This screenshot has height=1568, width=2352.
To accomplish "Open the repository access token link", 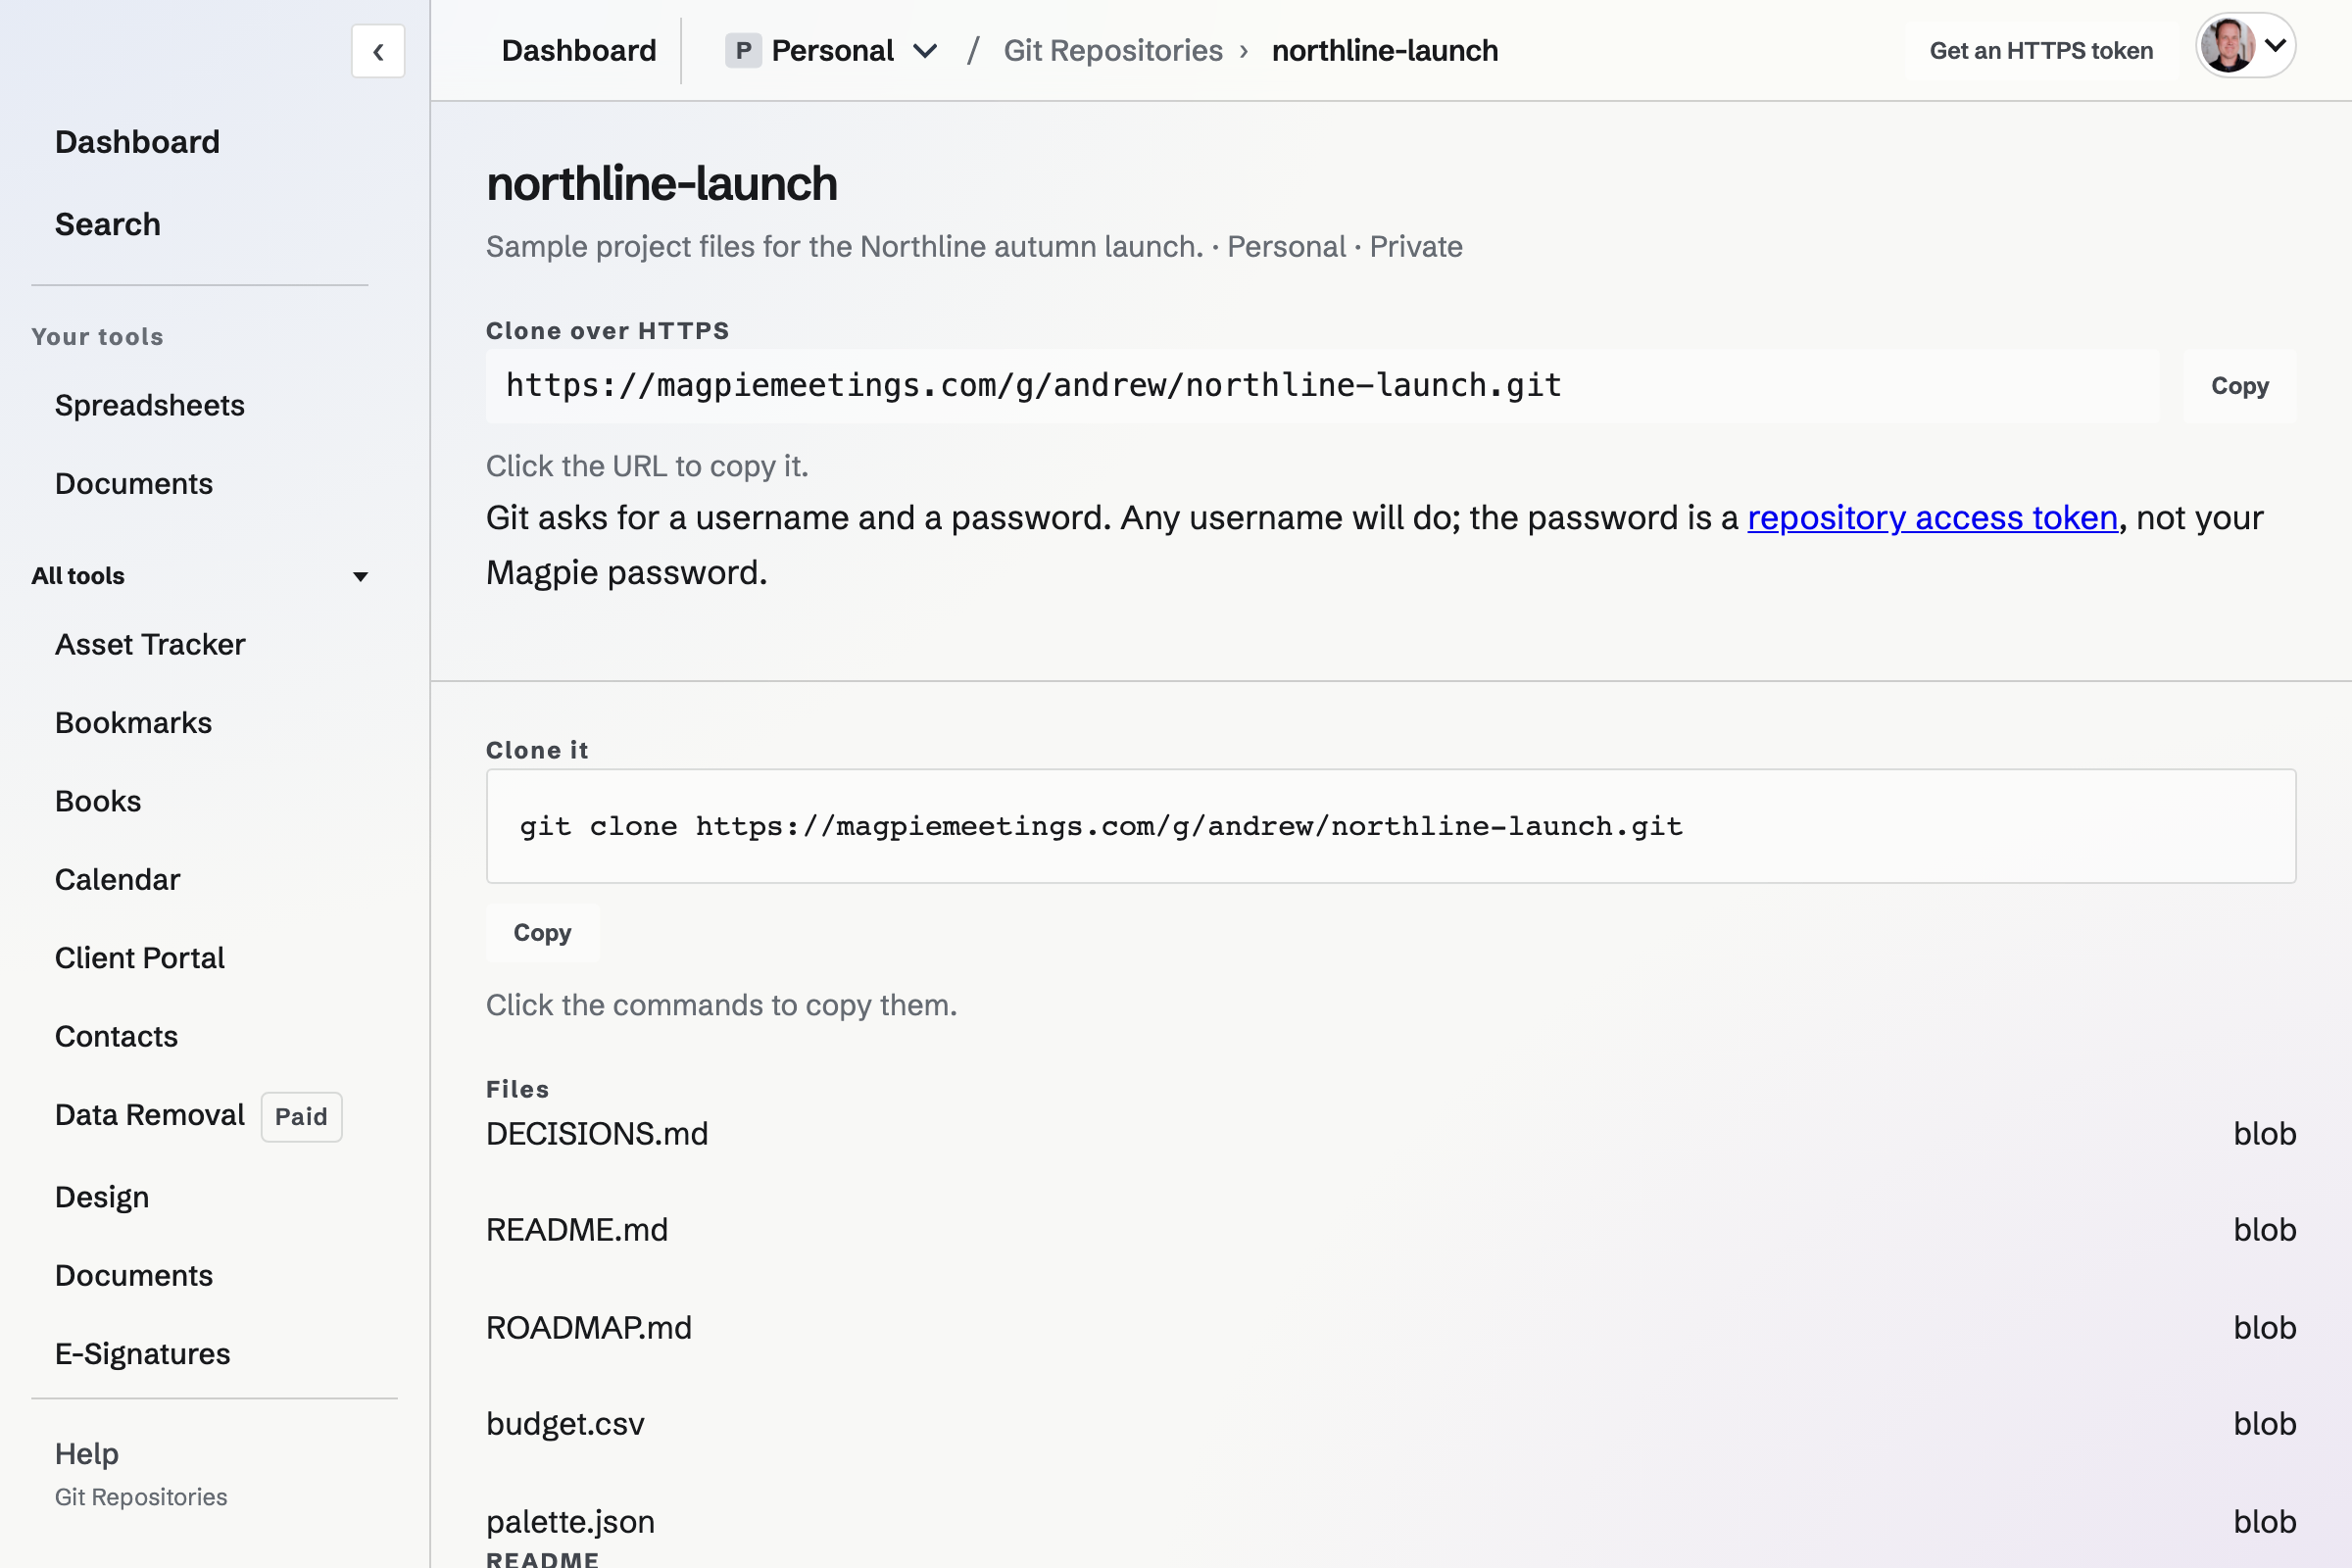I will [x=1932, y=518].
